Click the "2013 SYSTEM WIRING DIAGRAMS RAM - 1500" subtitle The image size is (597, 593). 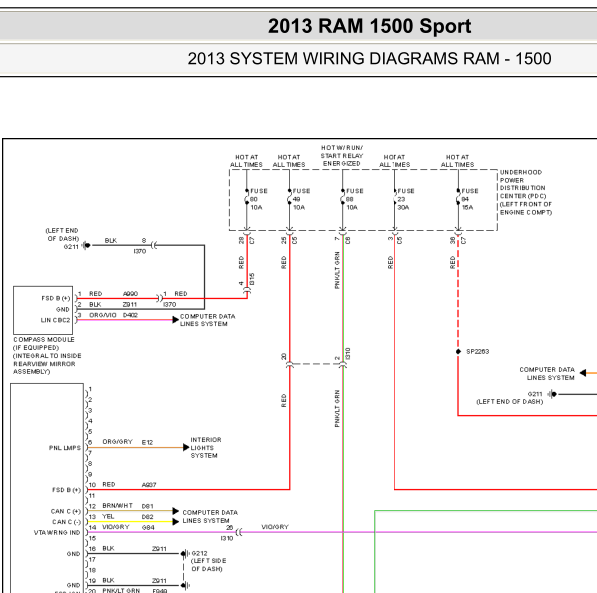[x=369, y=59]
